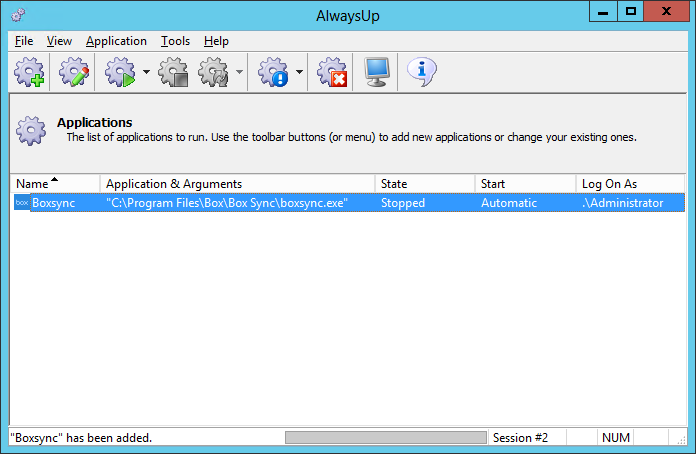Open the Help menu

click(x=216, y=41)
